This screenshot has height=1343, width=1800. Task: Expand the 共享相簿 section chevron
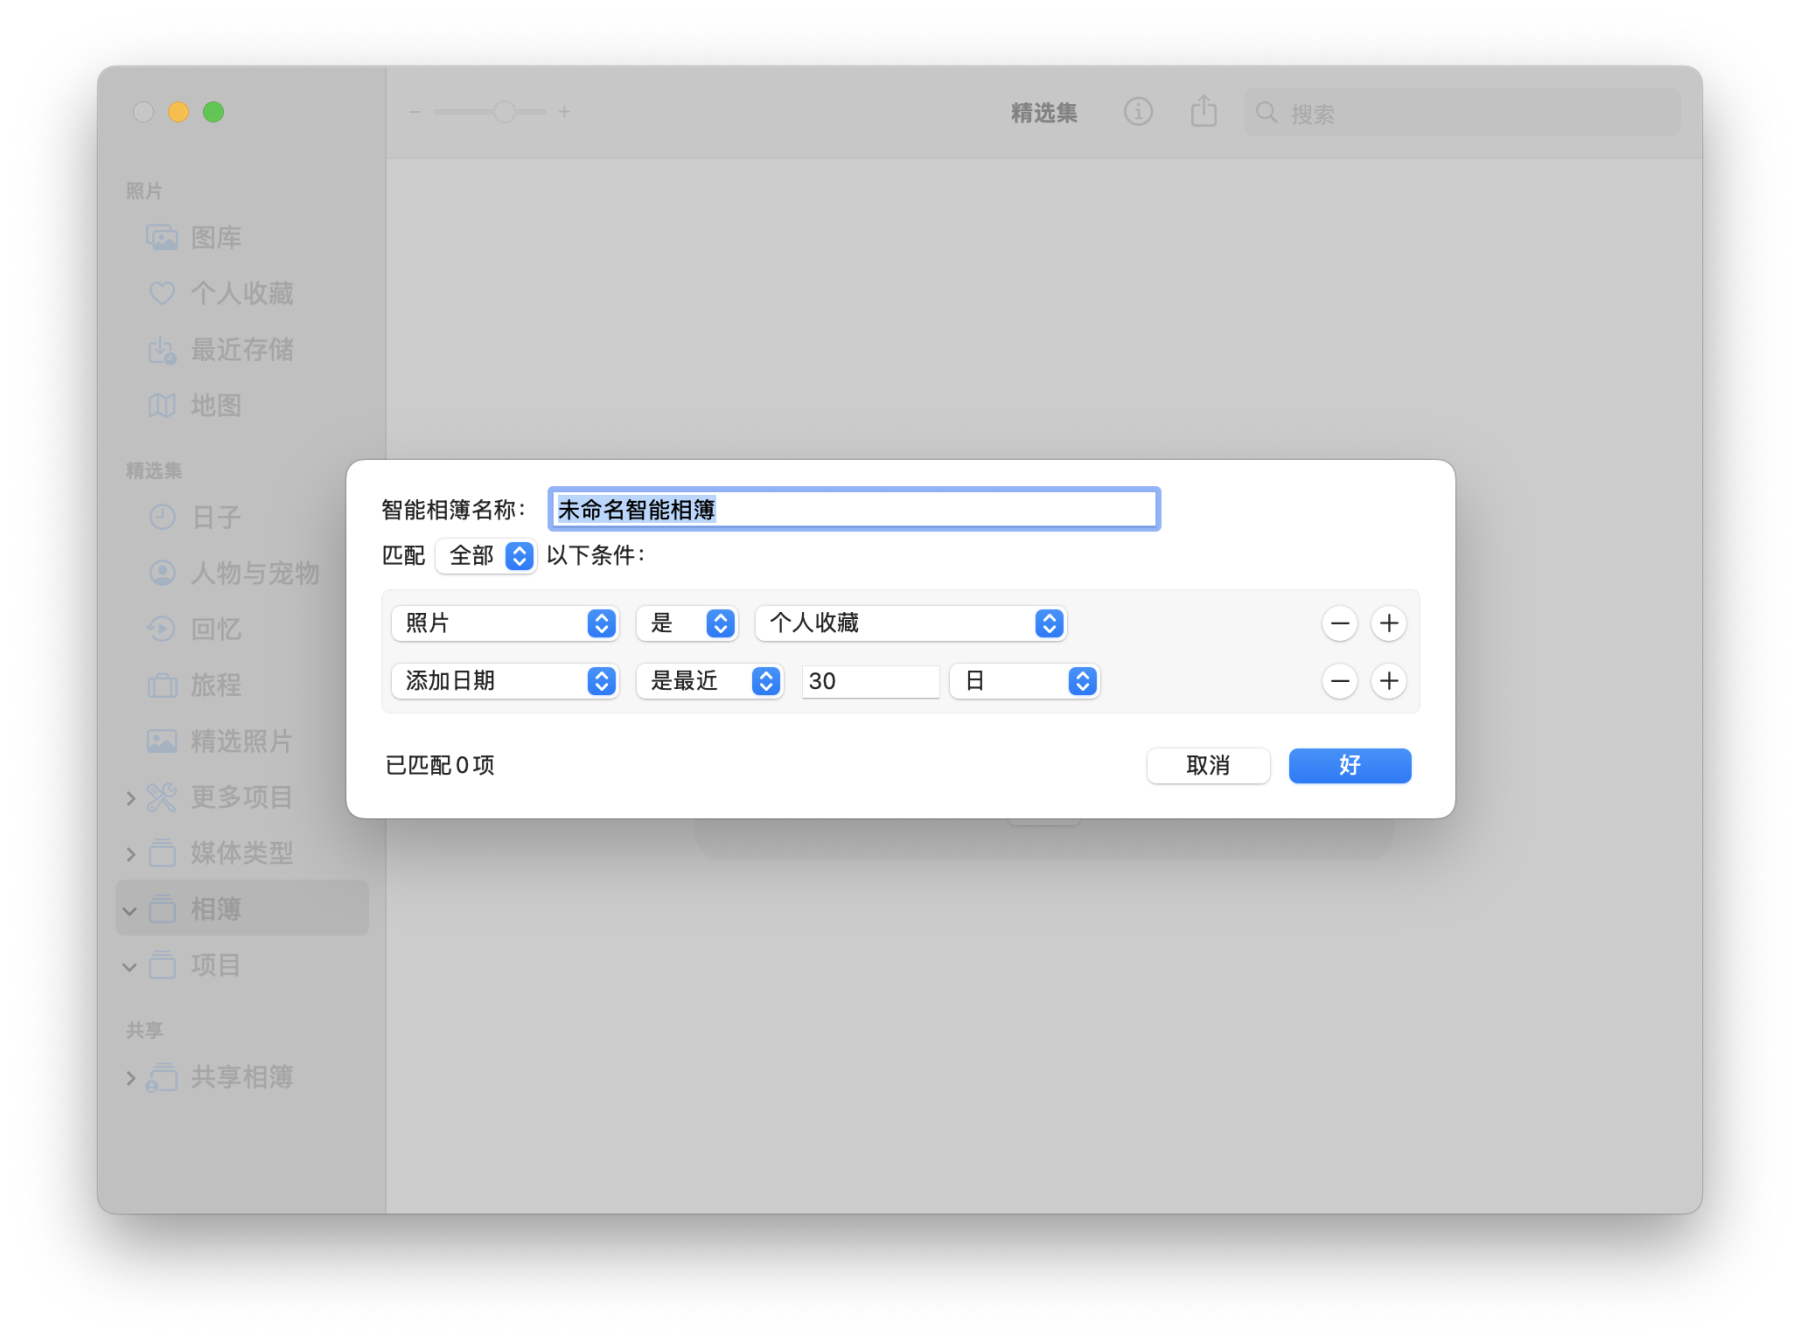coord(131,1078)
